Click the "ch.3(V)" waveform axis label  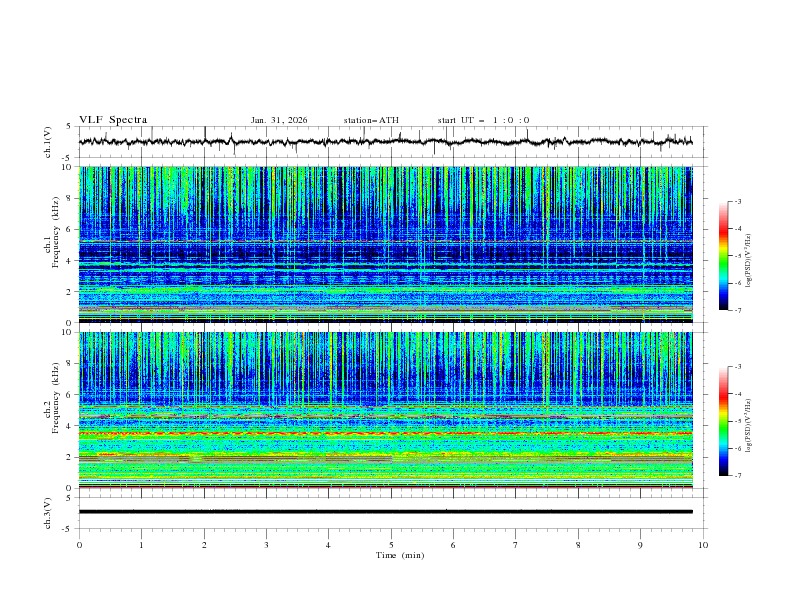(47, 513)
